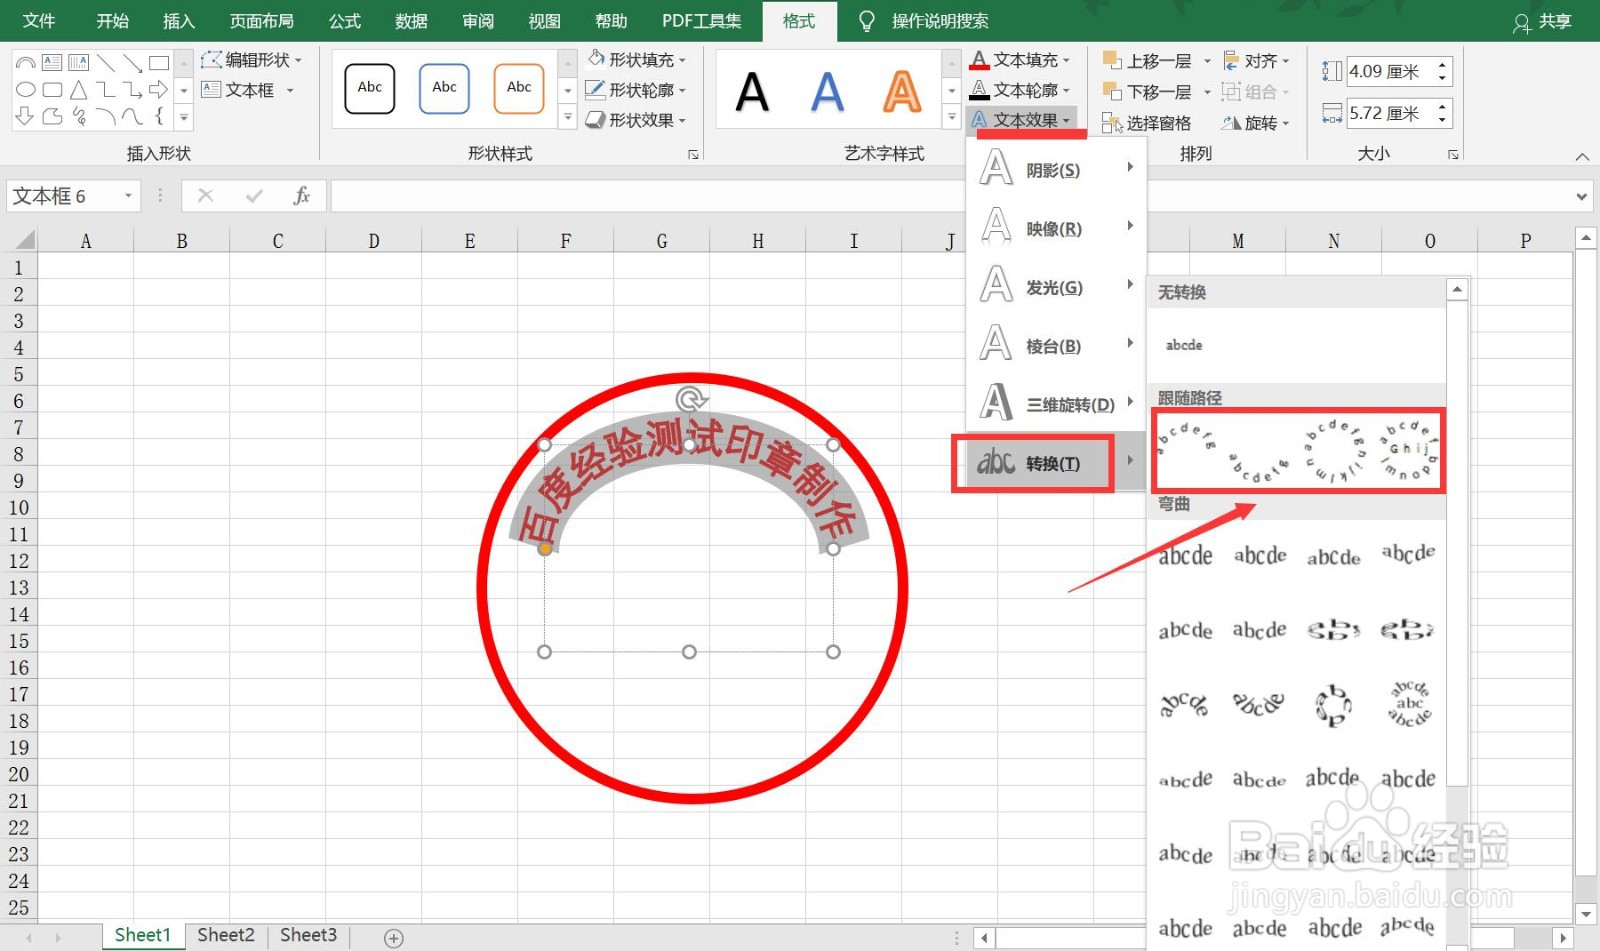
Task: Click the 对齐 (Align) tool
Action: (1257, 60)
